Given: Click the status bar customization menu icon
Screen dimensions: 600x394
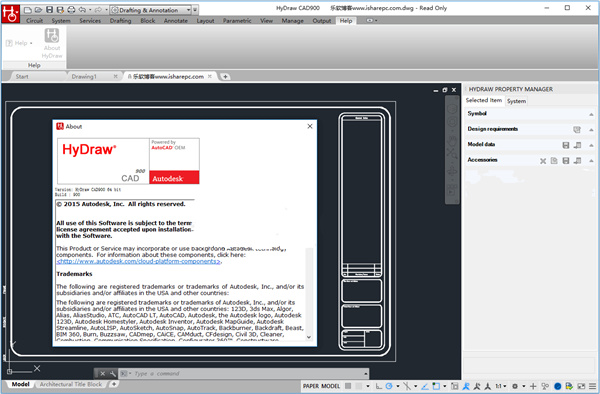Looking at the screenshot, I should (x=592, y=386).
